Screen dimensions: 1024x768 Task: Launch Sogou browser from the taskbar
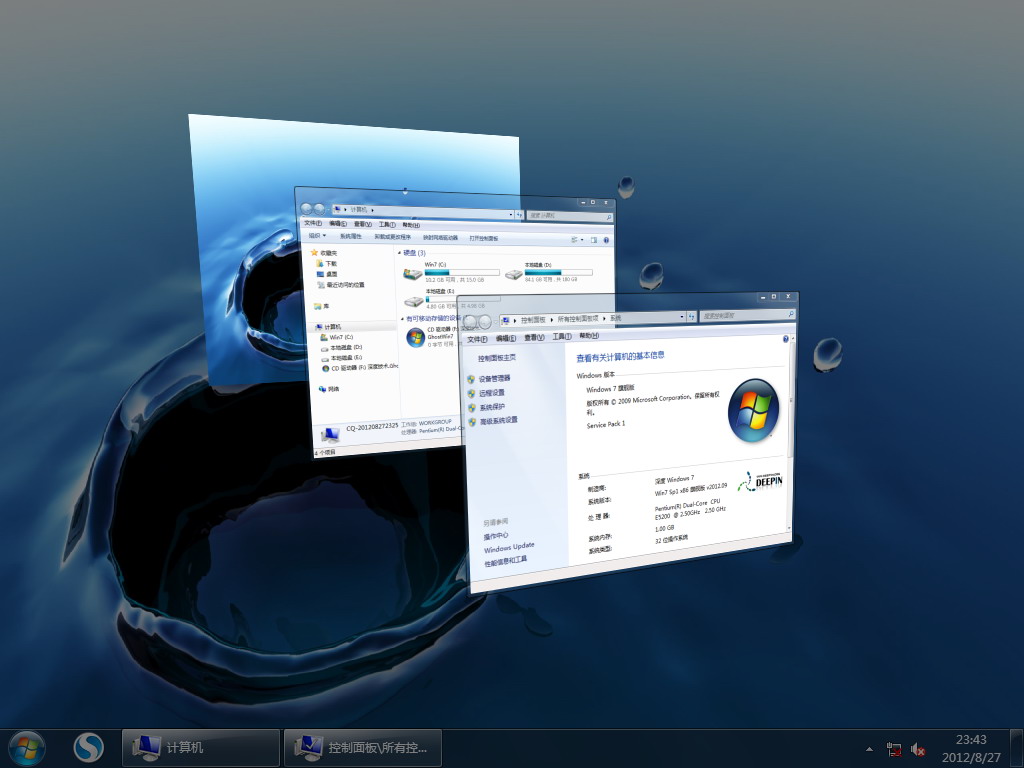click(88, 748)
